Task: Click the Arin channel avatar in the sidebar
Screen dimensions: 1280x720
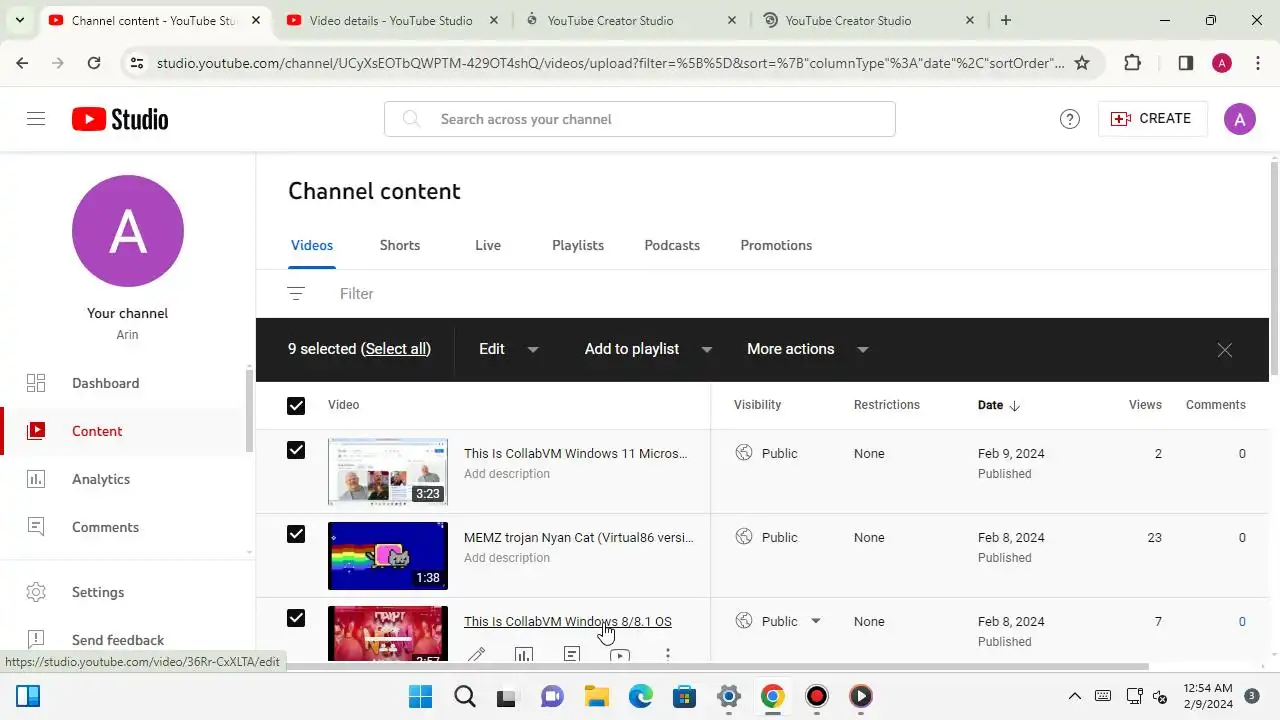Action: (128, 231)
